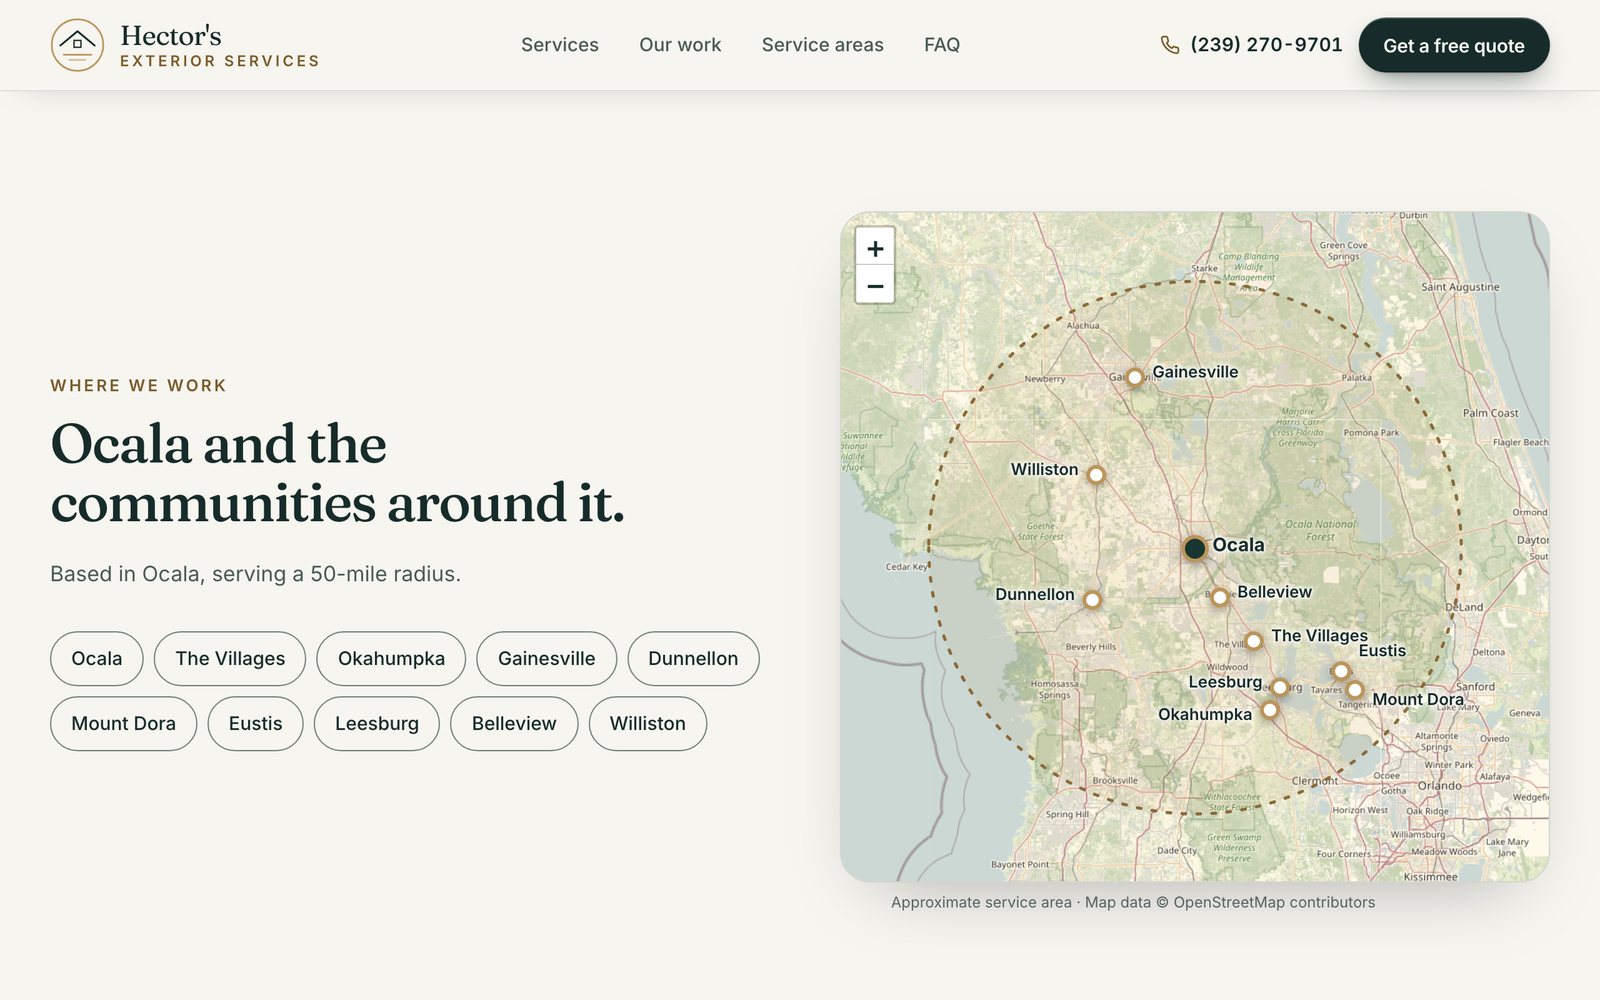Viewport: 1600px width, 1000px height.
Task: Select the Dunnellon map marker
Action: pyautogui.click(x=1092, y=600)
